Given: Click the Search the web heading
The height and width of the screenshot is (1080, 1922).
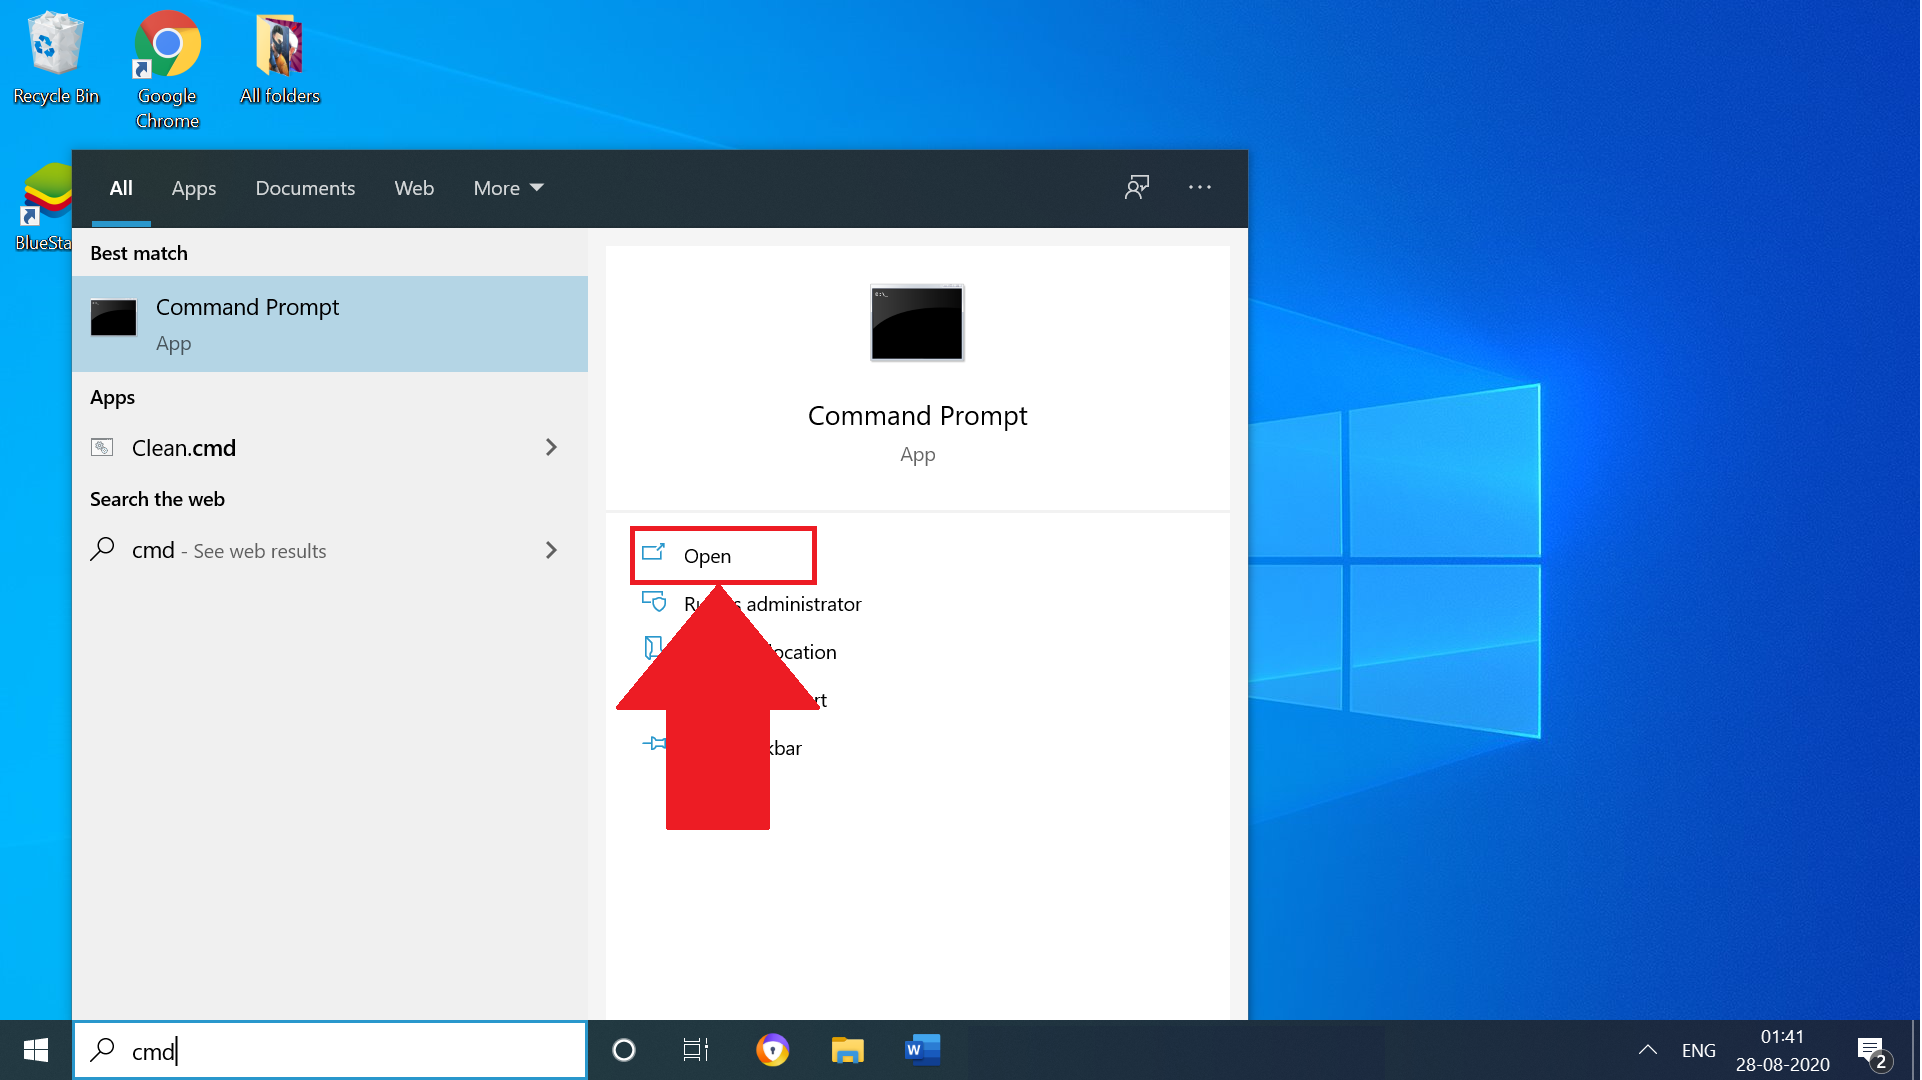Looking at the screenshot, I should [x=157, y=499].
